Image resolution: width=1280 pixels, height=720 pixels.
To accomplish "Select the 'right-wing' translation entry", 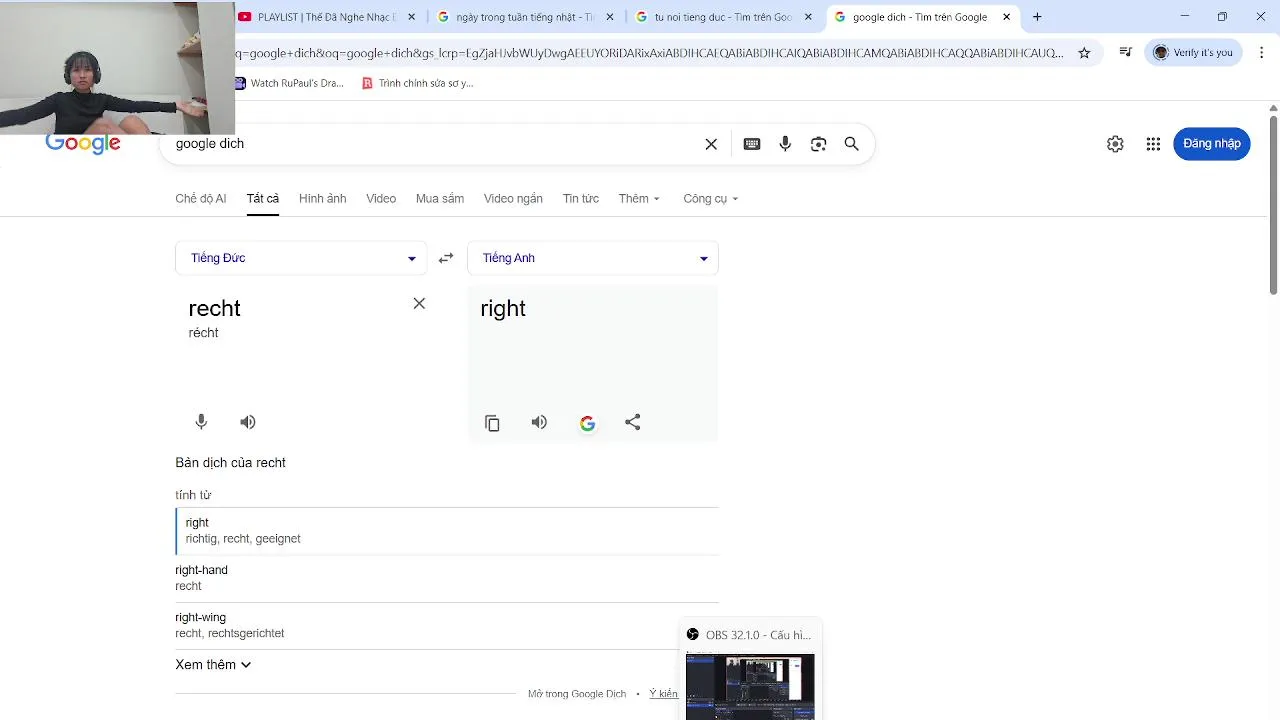I will click(x=447, y=626).
